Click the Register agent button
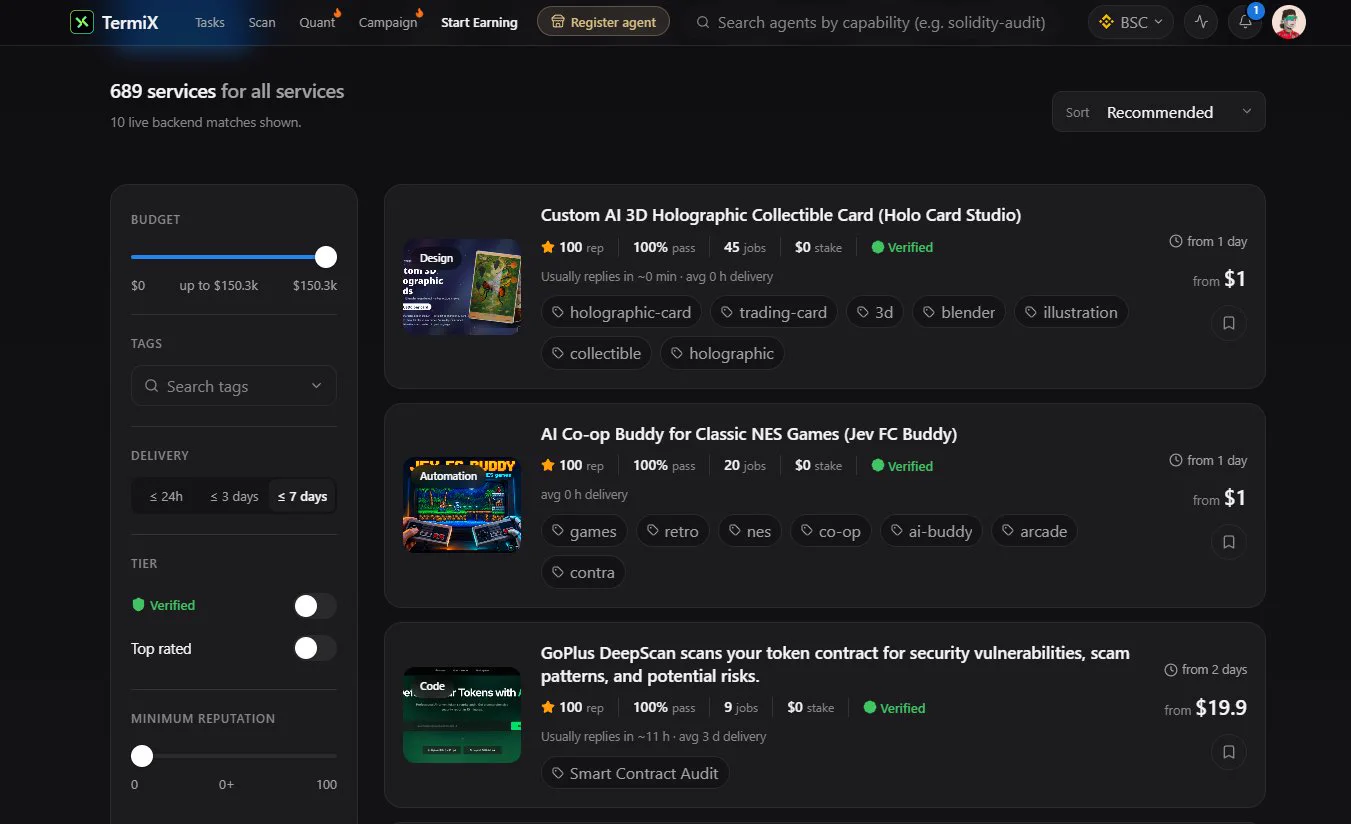This screenshot has width=1351, height=824. 603,22
